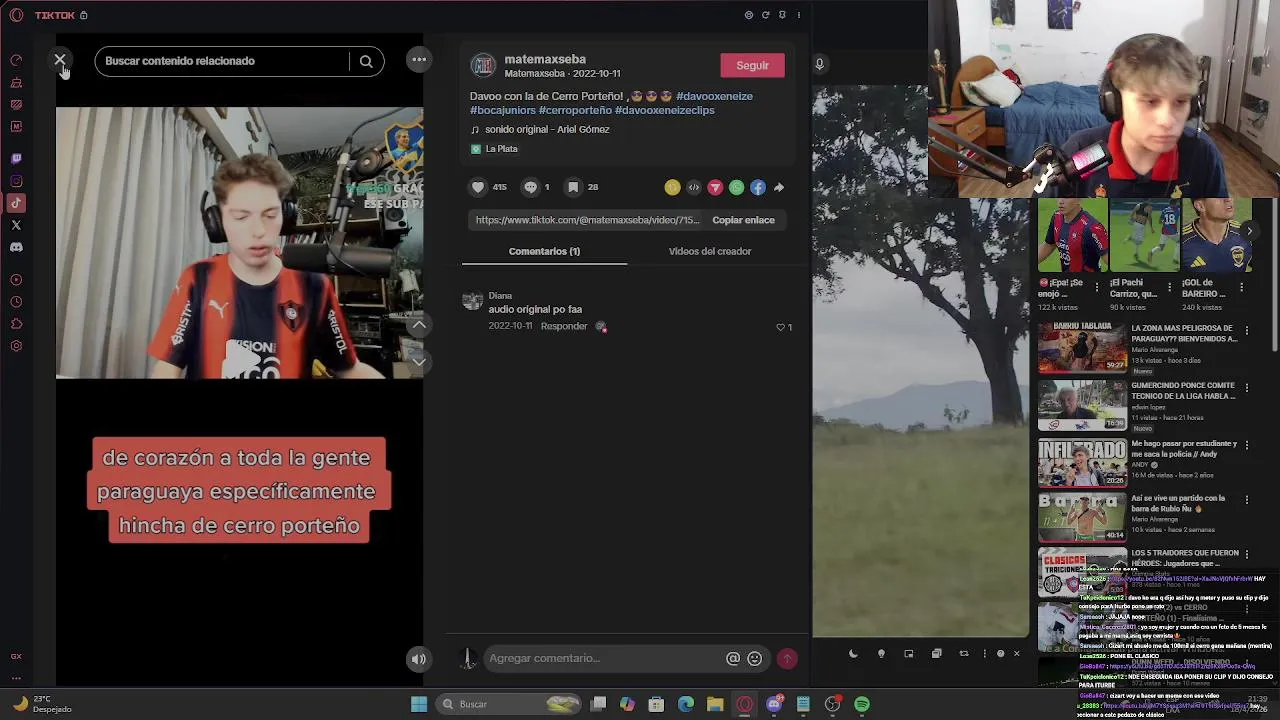This screenshot has height=720, width=1280.
Task: Go to next video with down chevron
Action: click(x=419, y=360)
